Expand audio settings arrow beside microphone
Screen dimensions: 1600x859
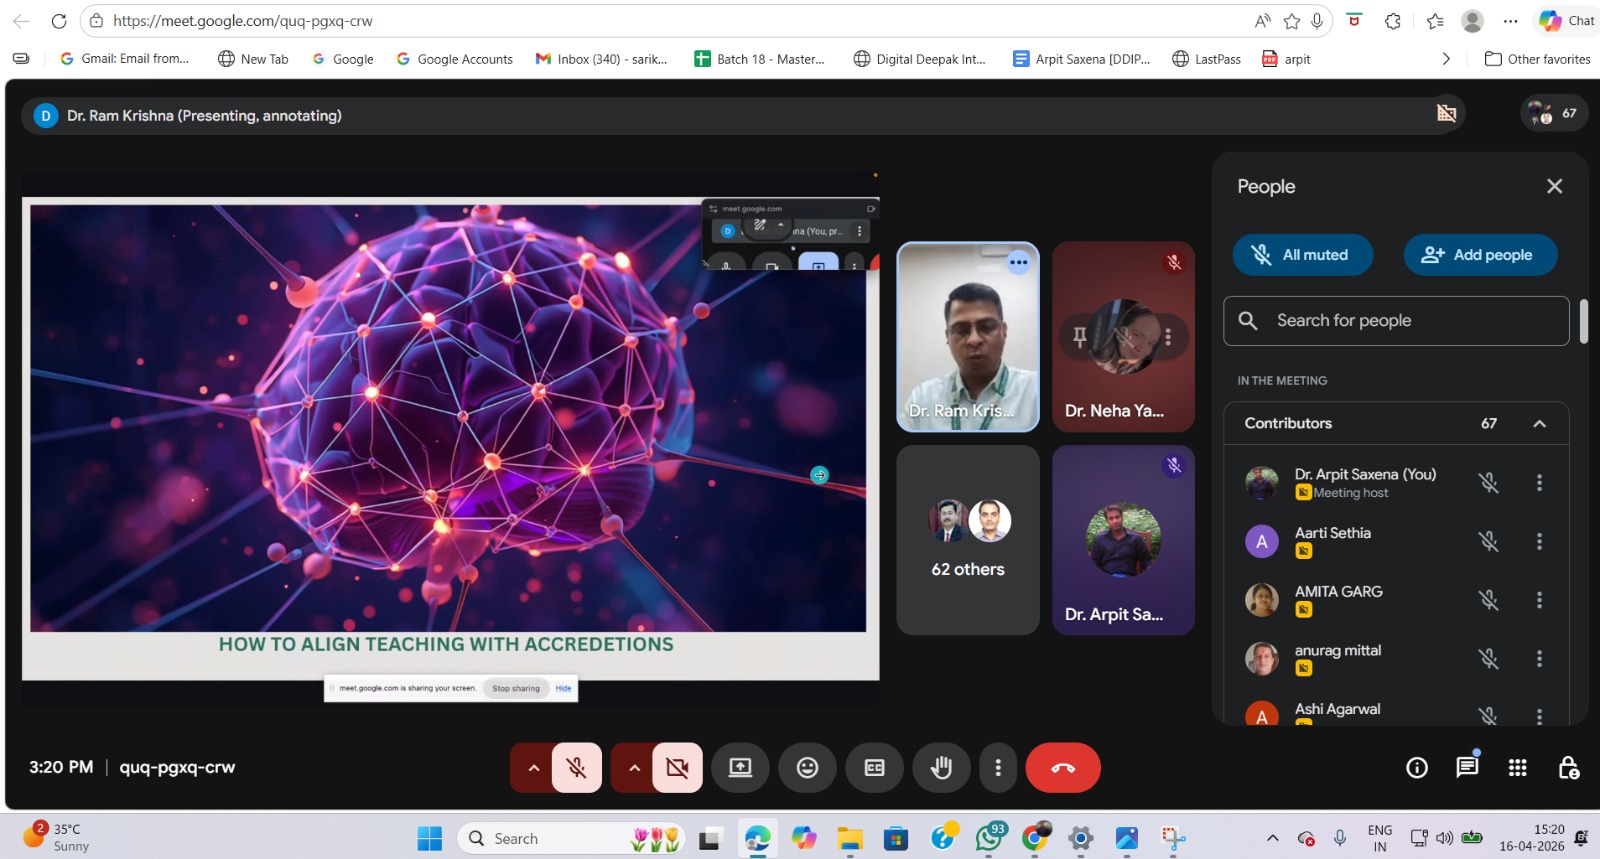coord(533,768)
